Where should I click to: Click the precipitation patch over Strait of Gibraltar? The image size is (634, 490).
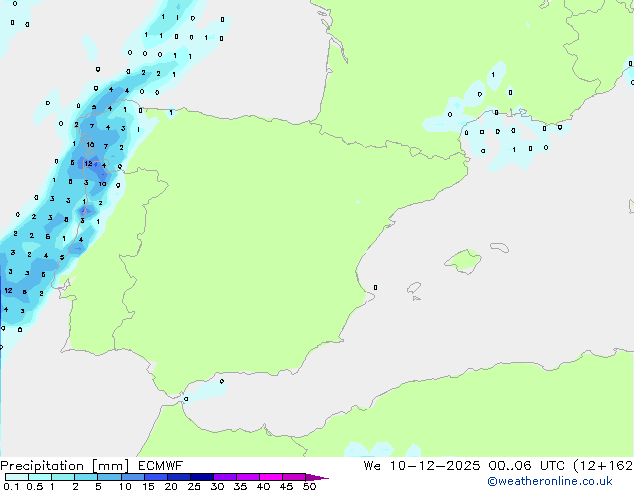pos(205,391)
